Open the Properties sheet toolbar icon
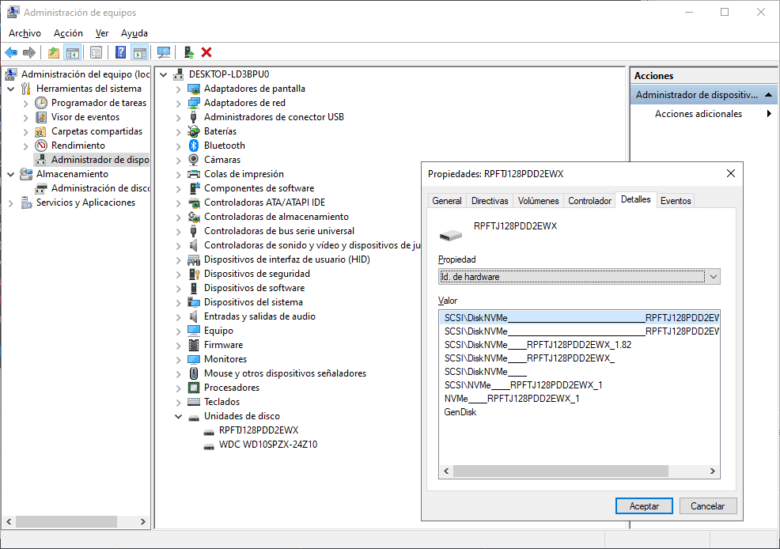 96,52
